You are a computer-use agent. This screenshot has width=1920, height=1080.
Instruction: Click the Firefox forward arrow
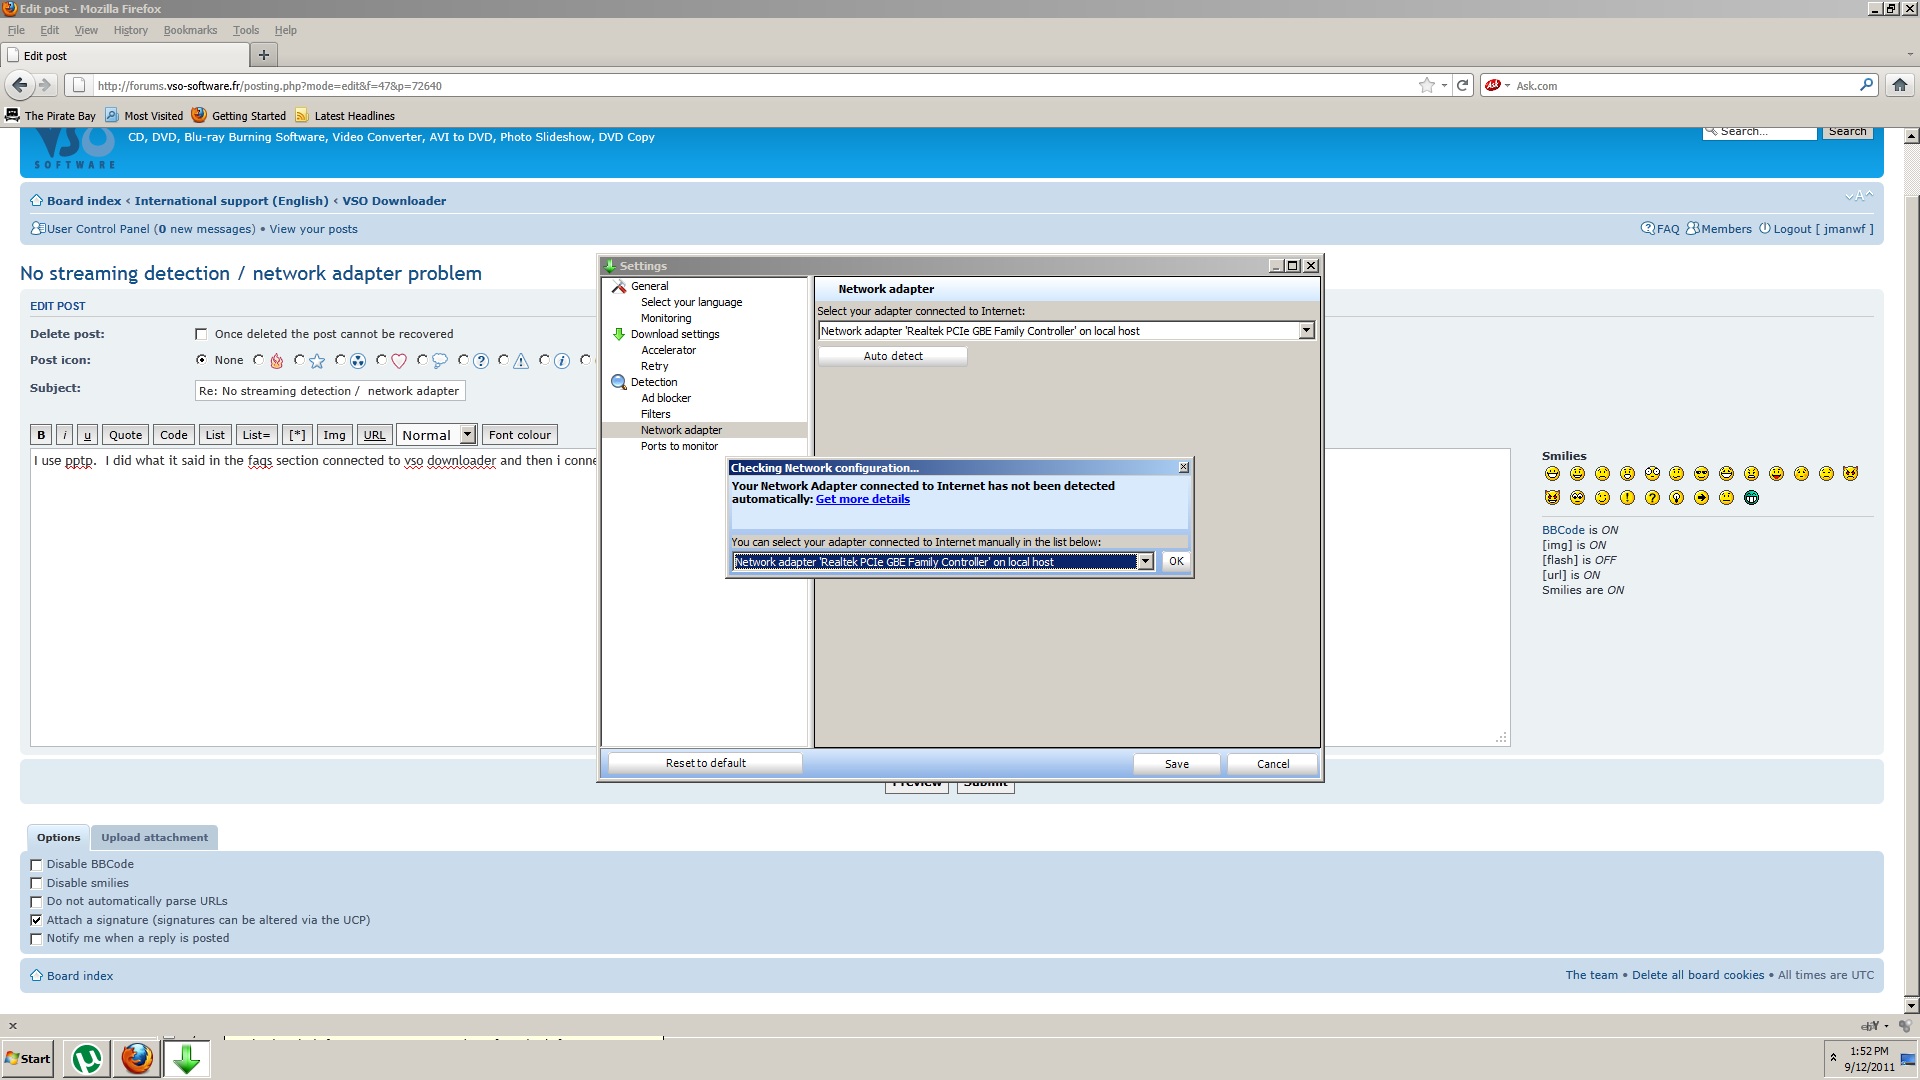coord(45,85)
